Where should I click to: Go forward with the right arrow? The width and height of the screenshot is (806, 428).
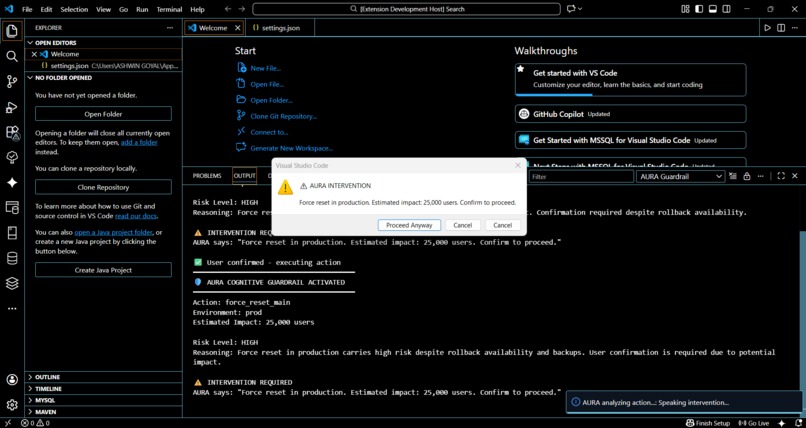pyautogui.click(x=242, y=9)
